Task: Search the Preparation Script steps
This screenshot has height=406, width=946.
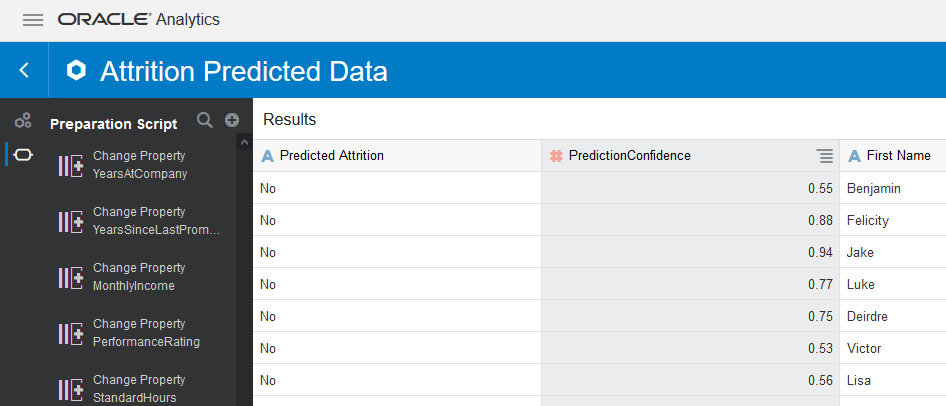Action: (205, 121)
